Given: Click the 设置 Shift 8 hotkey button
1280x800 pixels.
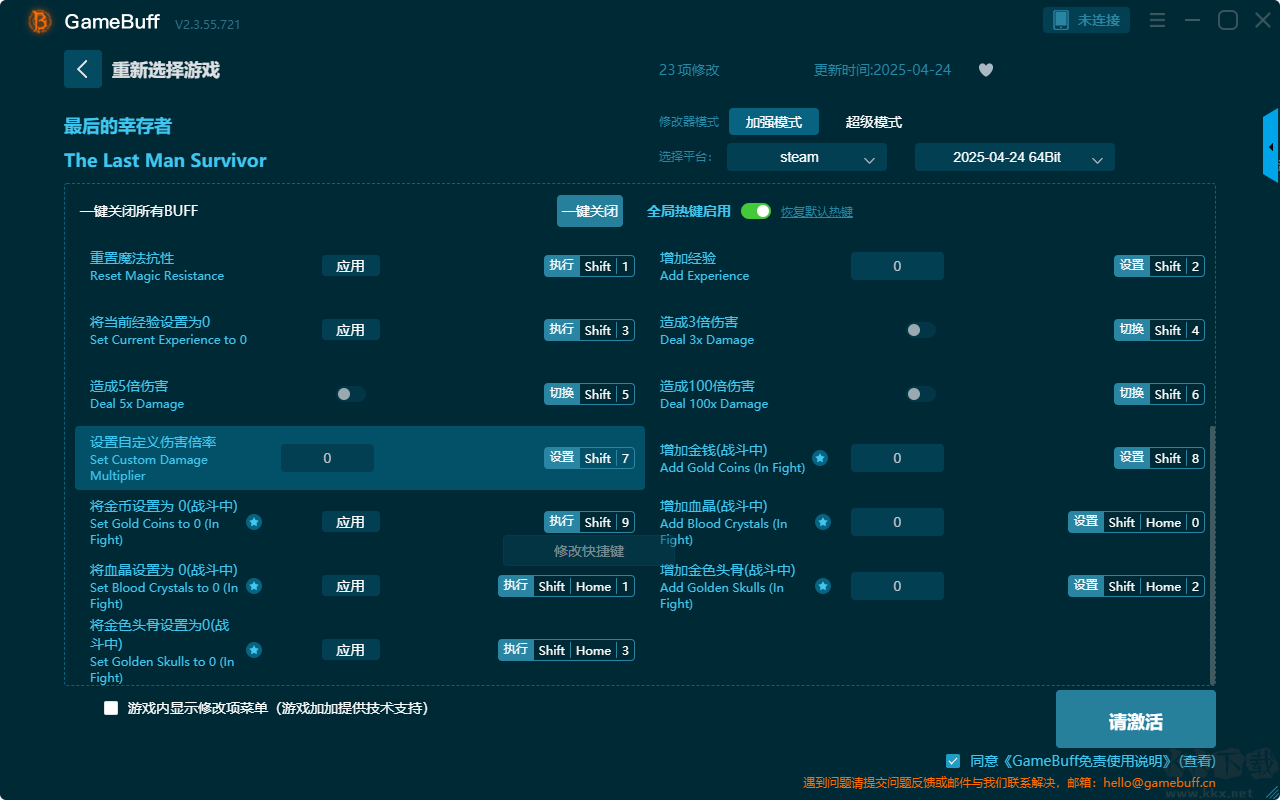Looking at the screenshot, I should pyautogui.click(x=1160, y=458).
